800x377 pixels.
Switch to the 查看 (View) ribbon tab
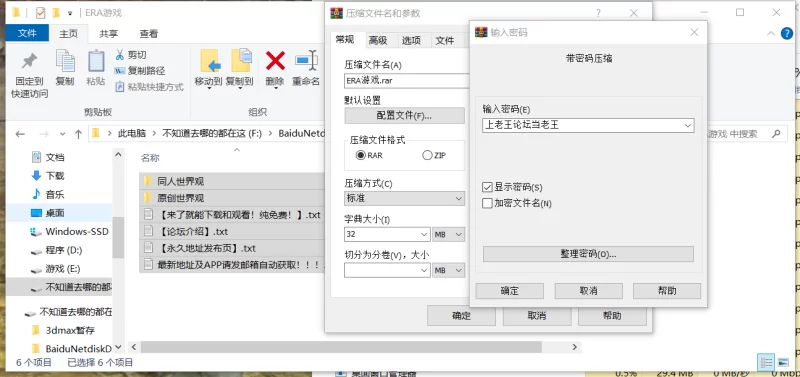pyautogui.click(x=149, y=34)
